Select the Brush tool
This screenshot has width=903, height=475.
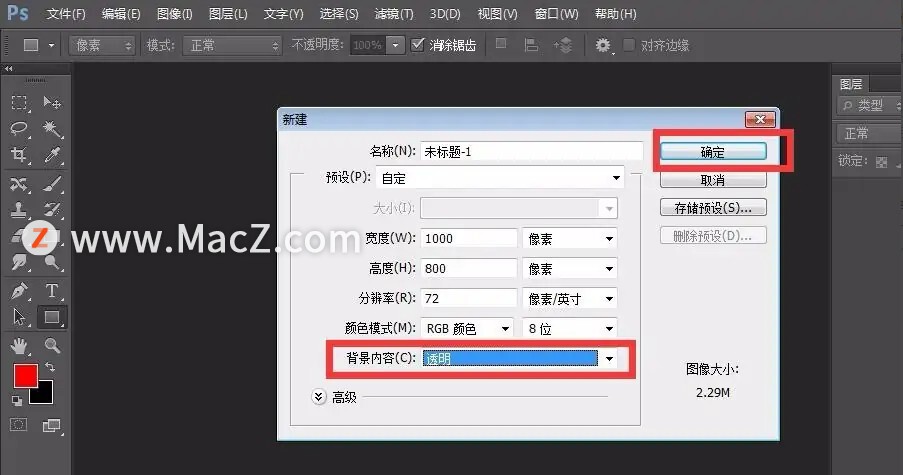tap(52, 184)
